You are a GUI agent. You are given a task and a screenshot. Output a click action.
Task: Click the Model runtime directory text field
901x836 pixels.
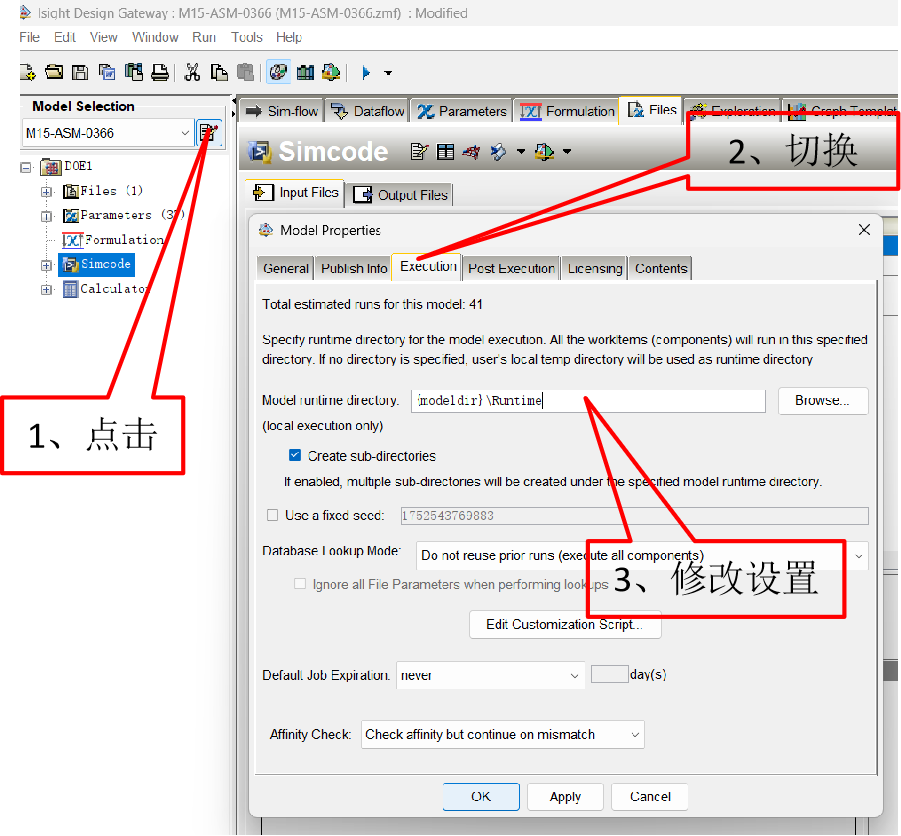click(x=588, y=401)
